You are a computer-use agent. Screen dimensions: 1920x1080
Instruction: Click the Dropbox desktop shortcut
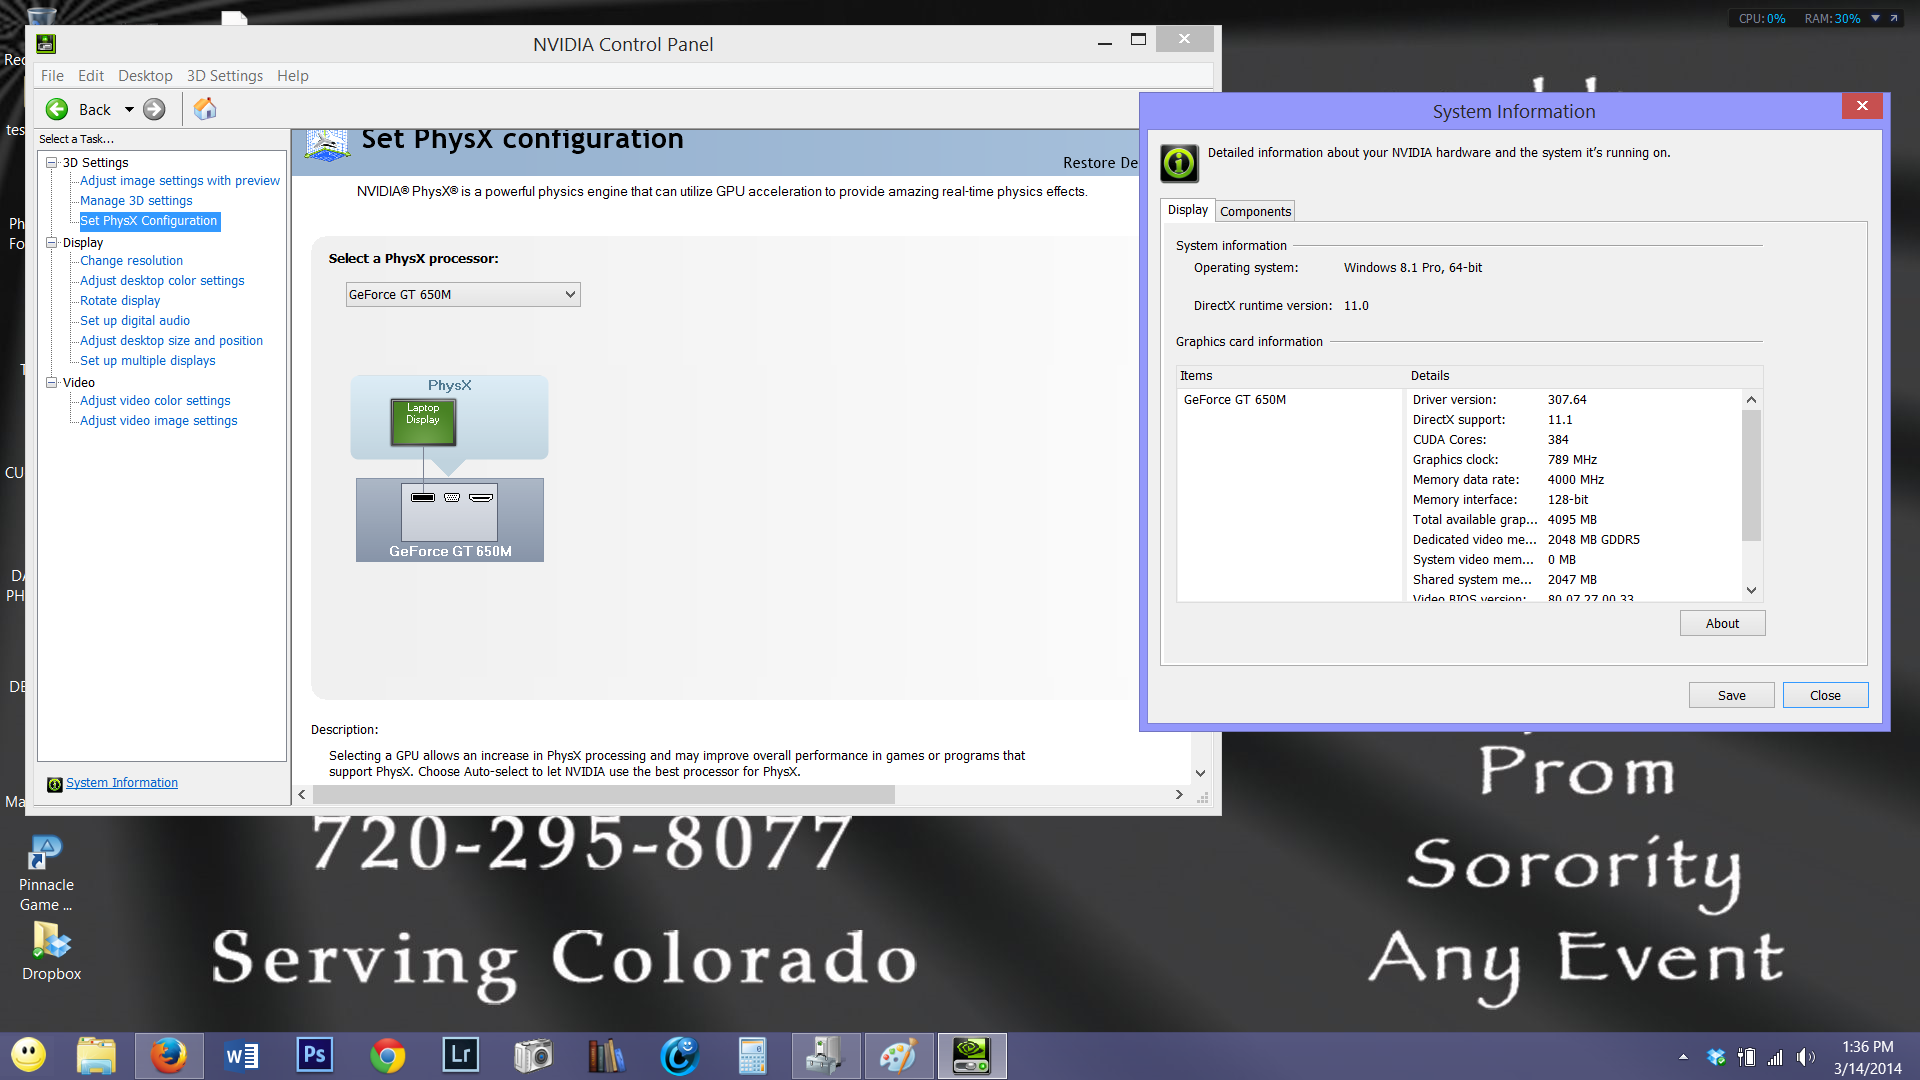(x=52, y=951)
